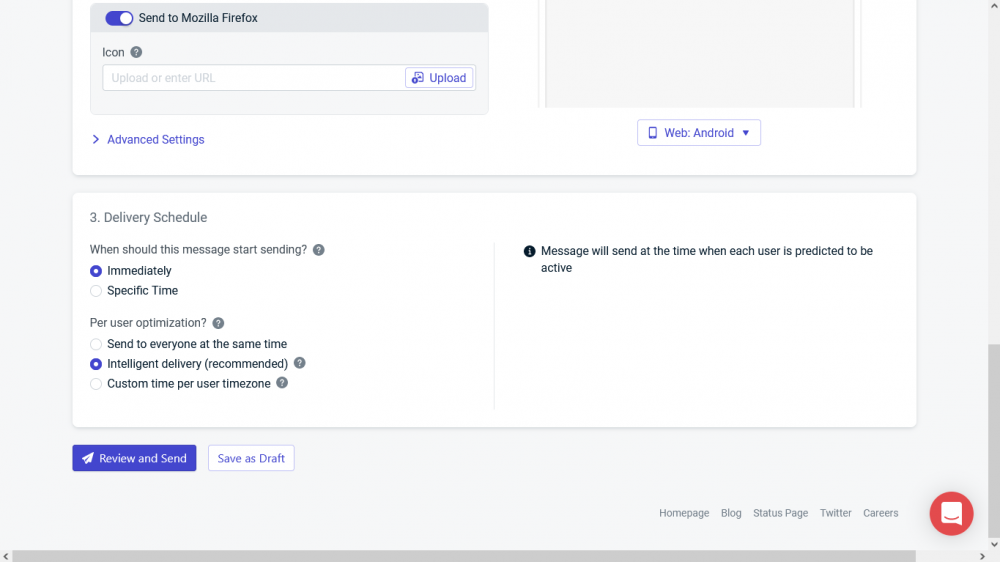Viewport: 1000px width, 562px height.
Task: Click the Upload icon button
Action: coord(439,78)
